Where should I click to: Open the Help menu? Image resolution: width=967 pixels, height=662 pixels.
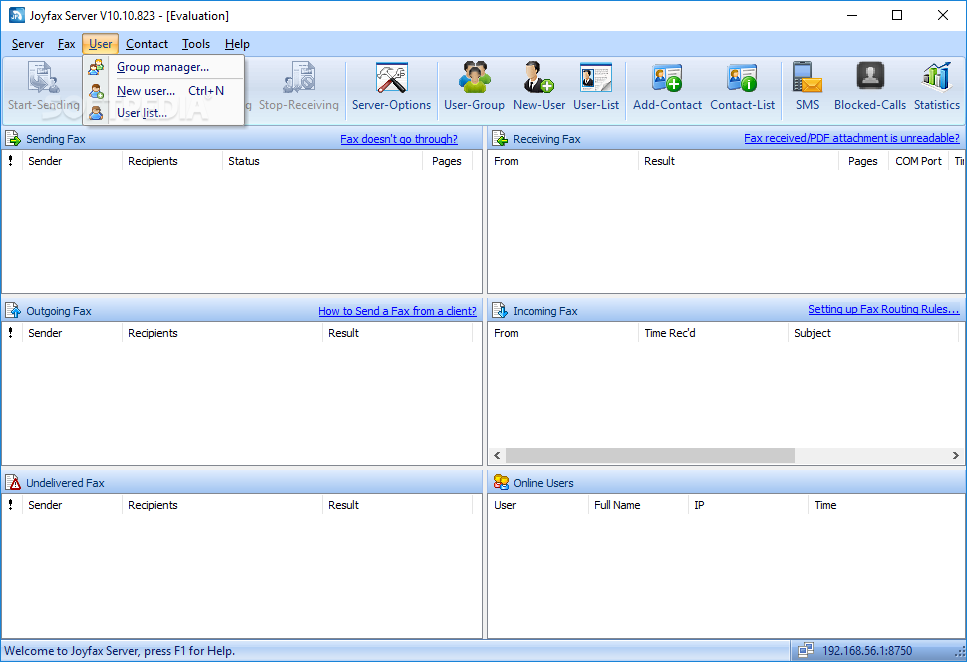tap(237, 44)
